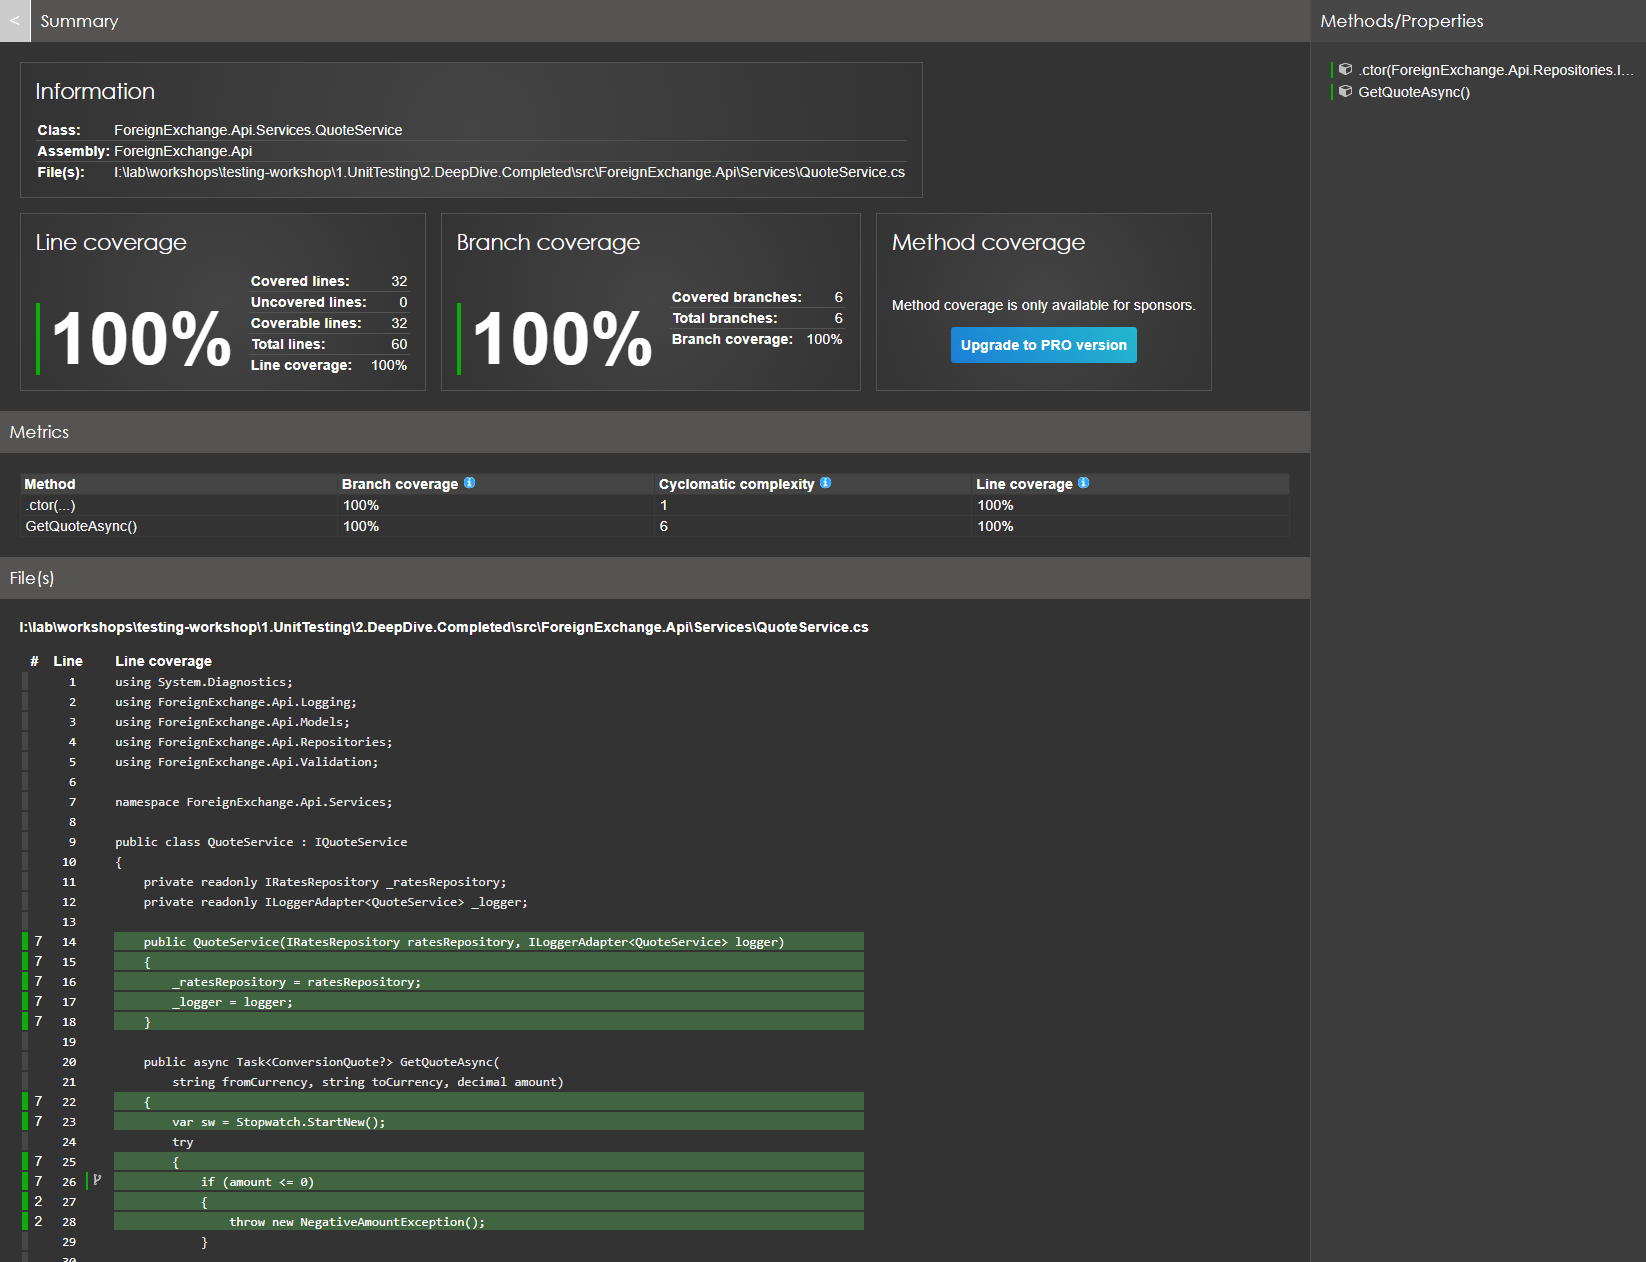Click the back arrow beside Summary
The height and width of the screenshot is (1262, 1646).
click(15, 21)
